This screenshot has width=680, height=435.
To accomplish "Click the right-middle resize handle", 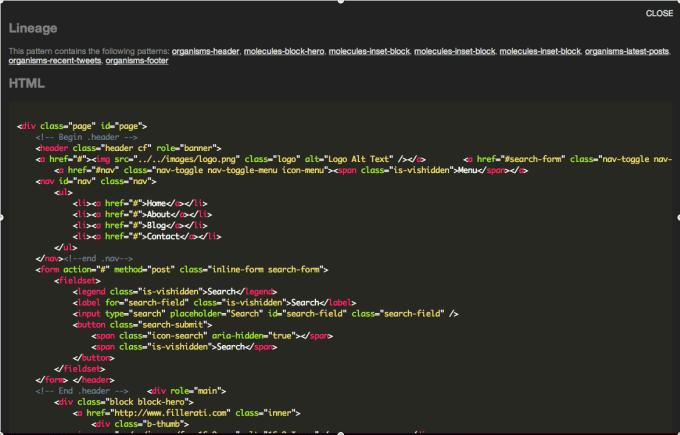I will (x=678, y=217).
